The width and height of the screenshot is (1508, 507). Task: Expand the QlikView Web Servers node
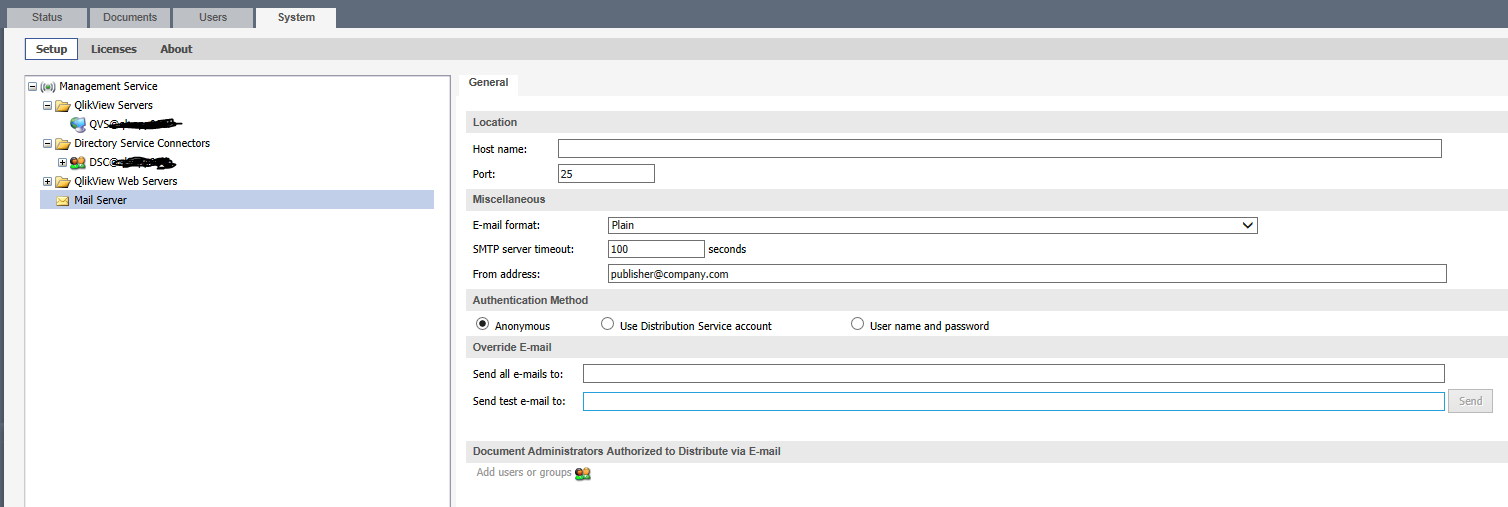(47, 182)
